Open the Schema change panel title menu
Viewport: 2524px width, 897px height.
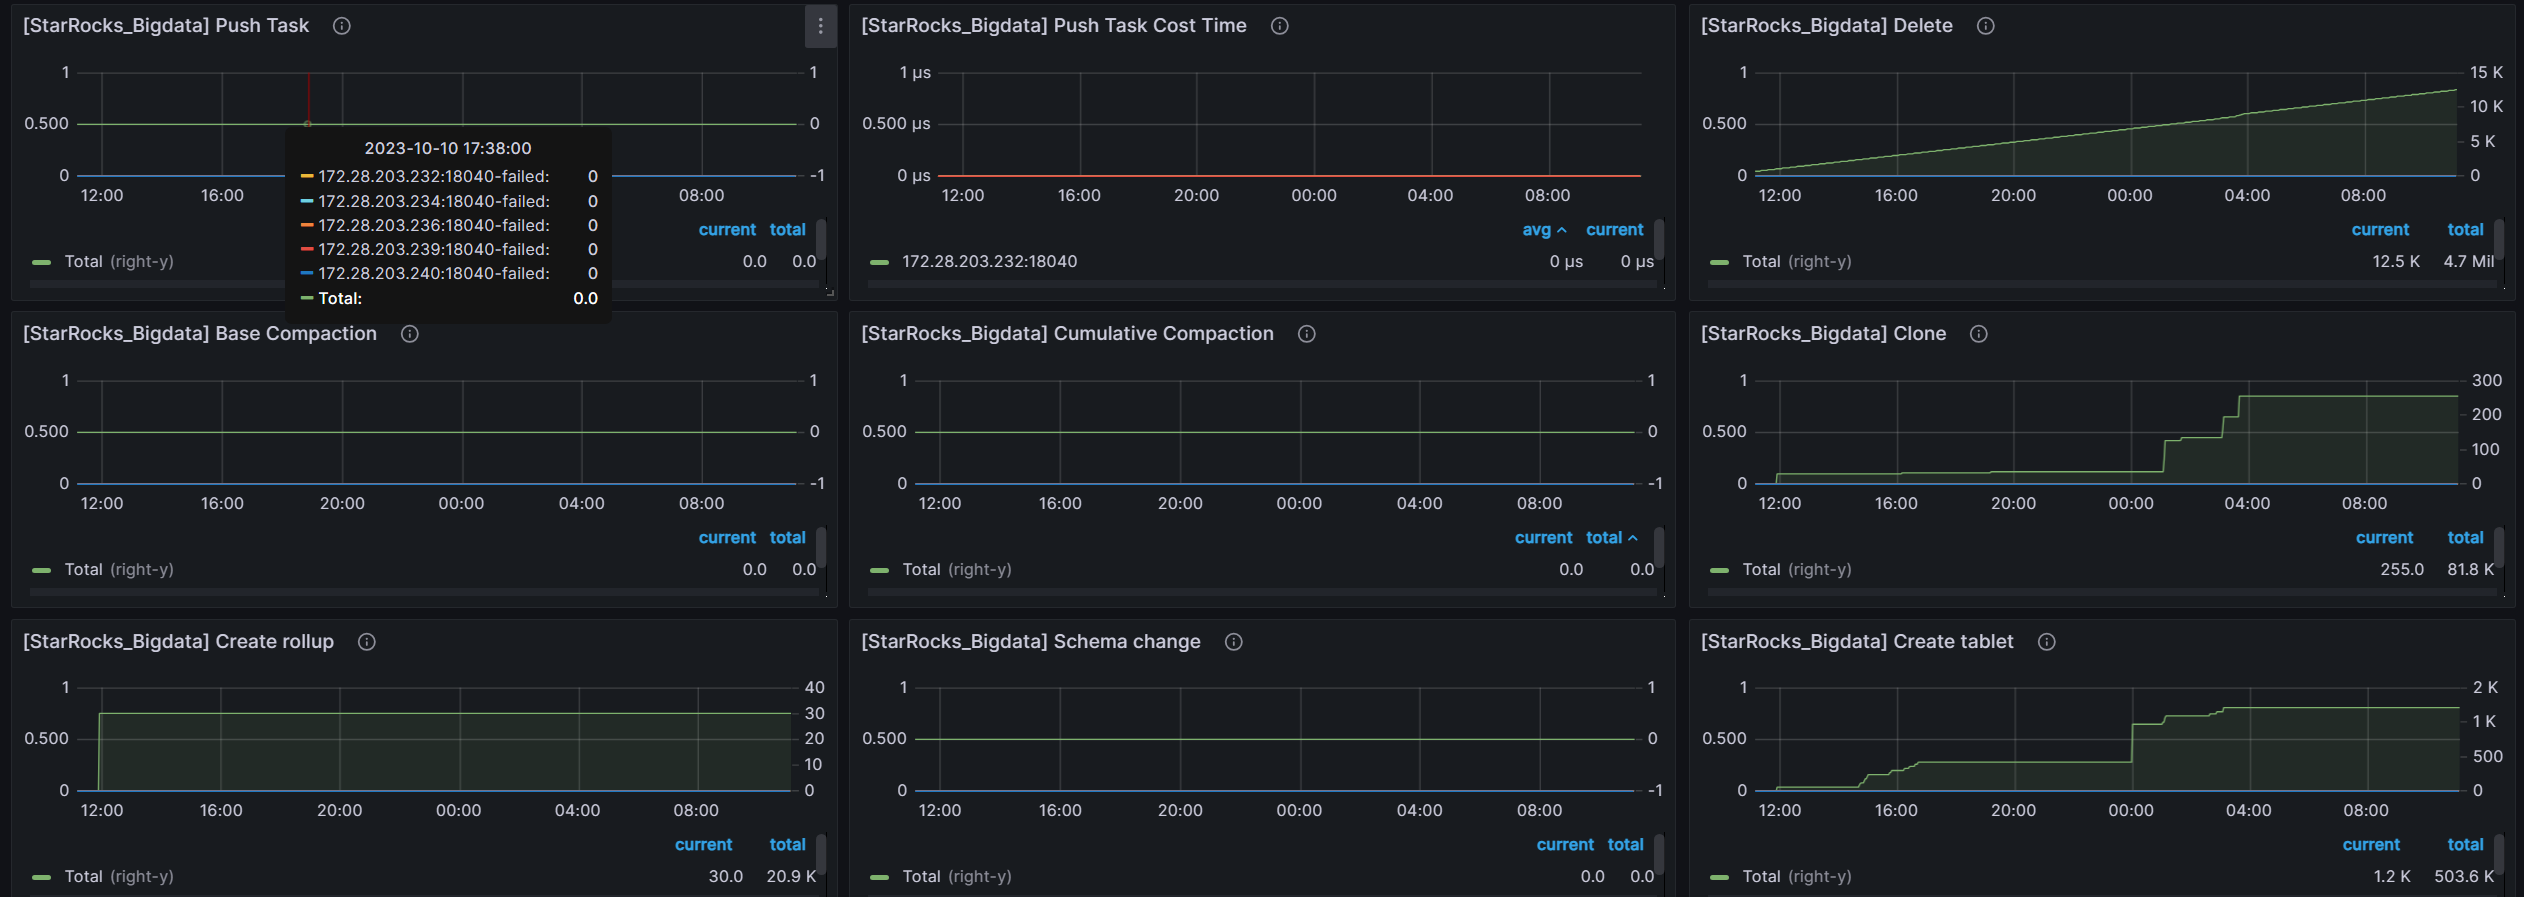[x=1030, y=642]
